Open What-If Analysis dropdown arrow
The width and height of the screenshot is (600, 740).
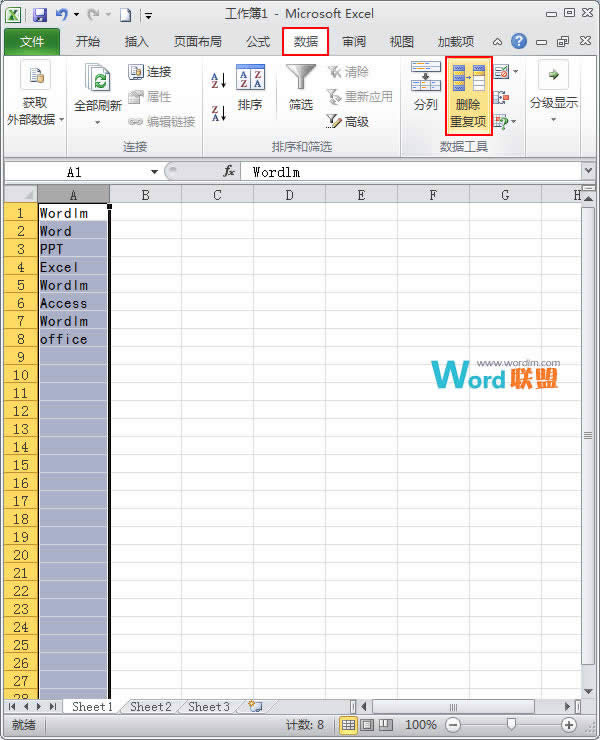[514, 122]
